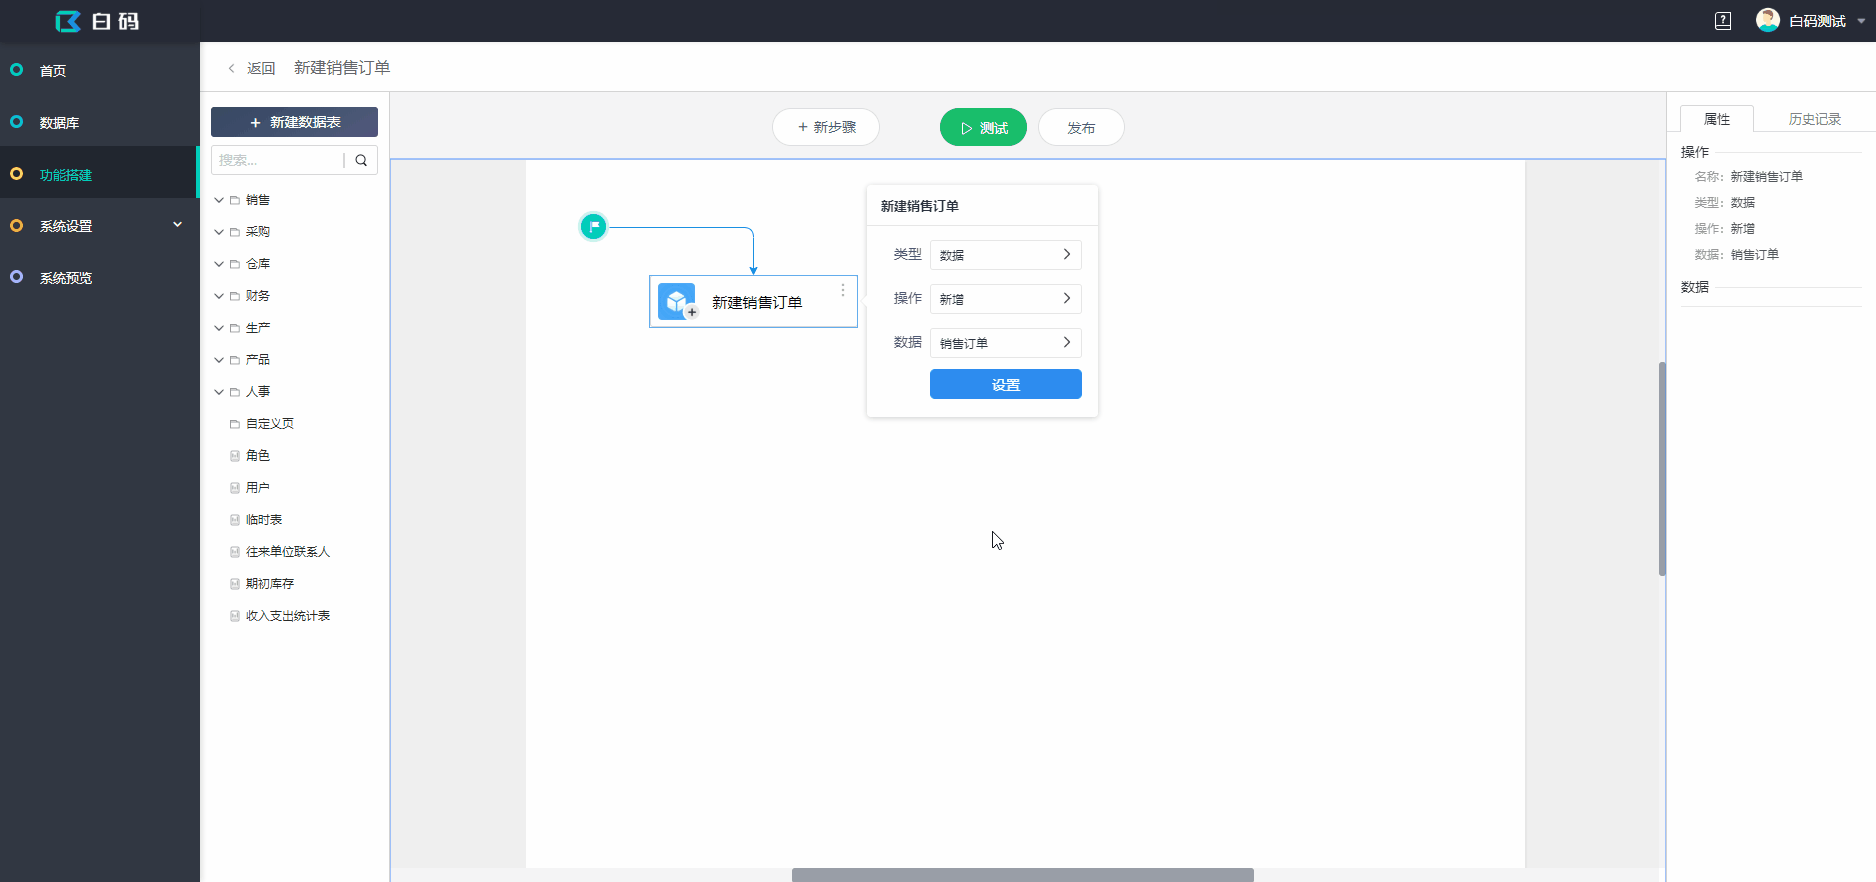Click the green 测试 button

[x=983, y=127]
